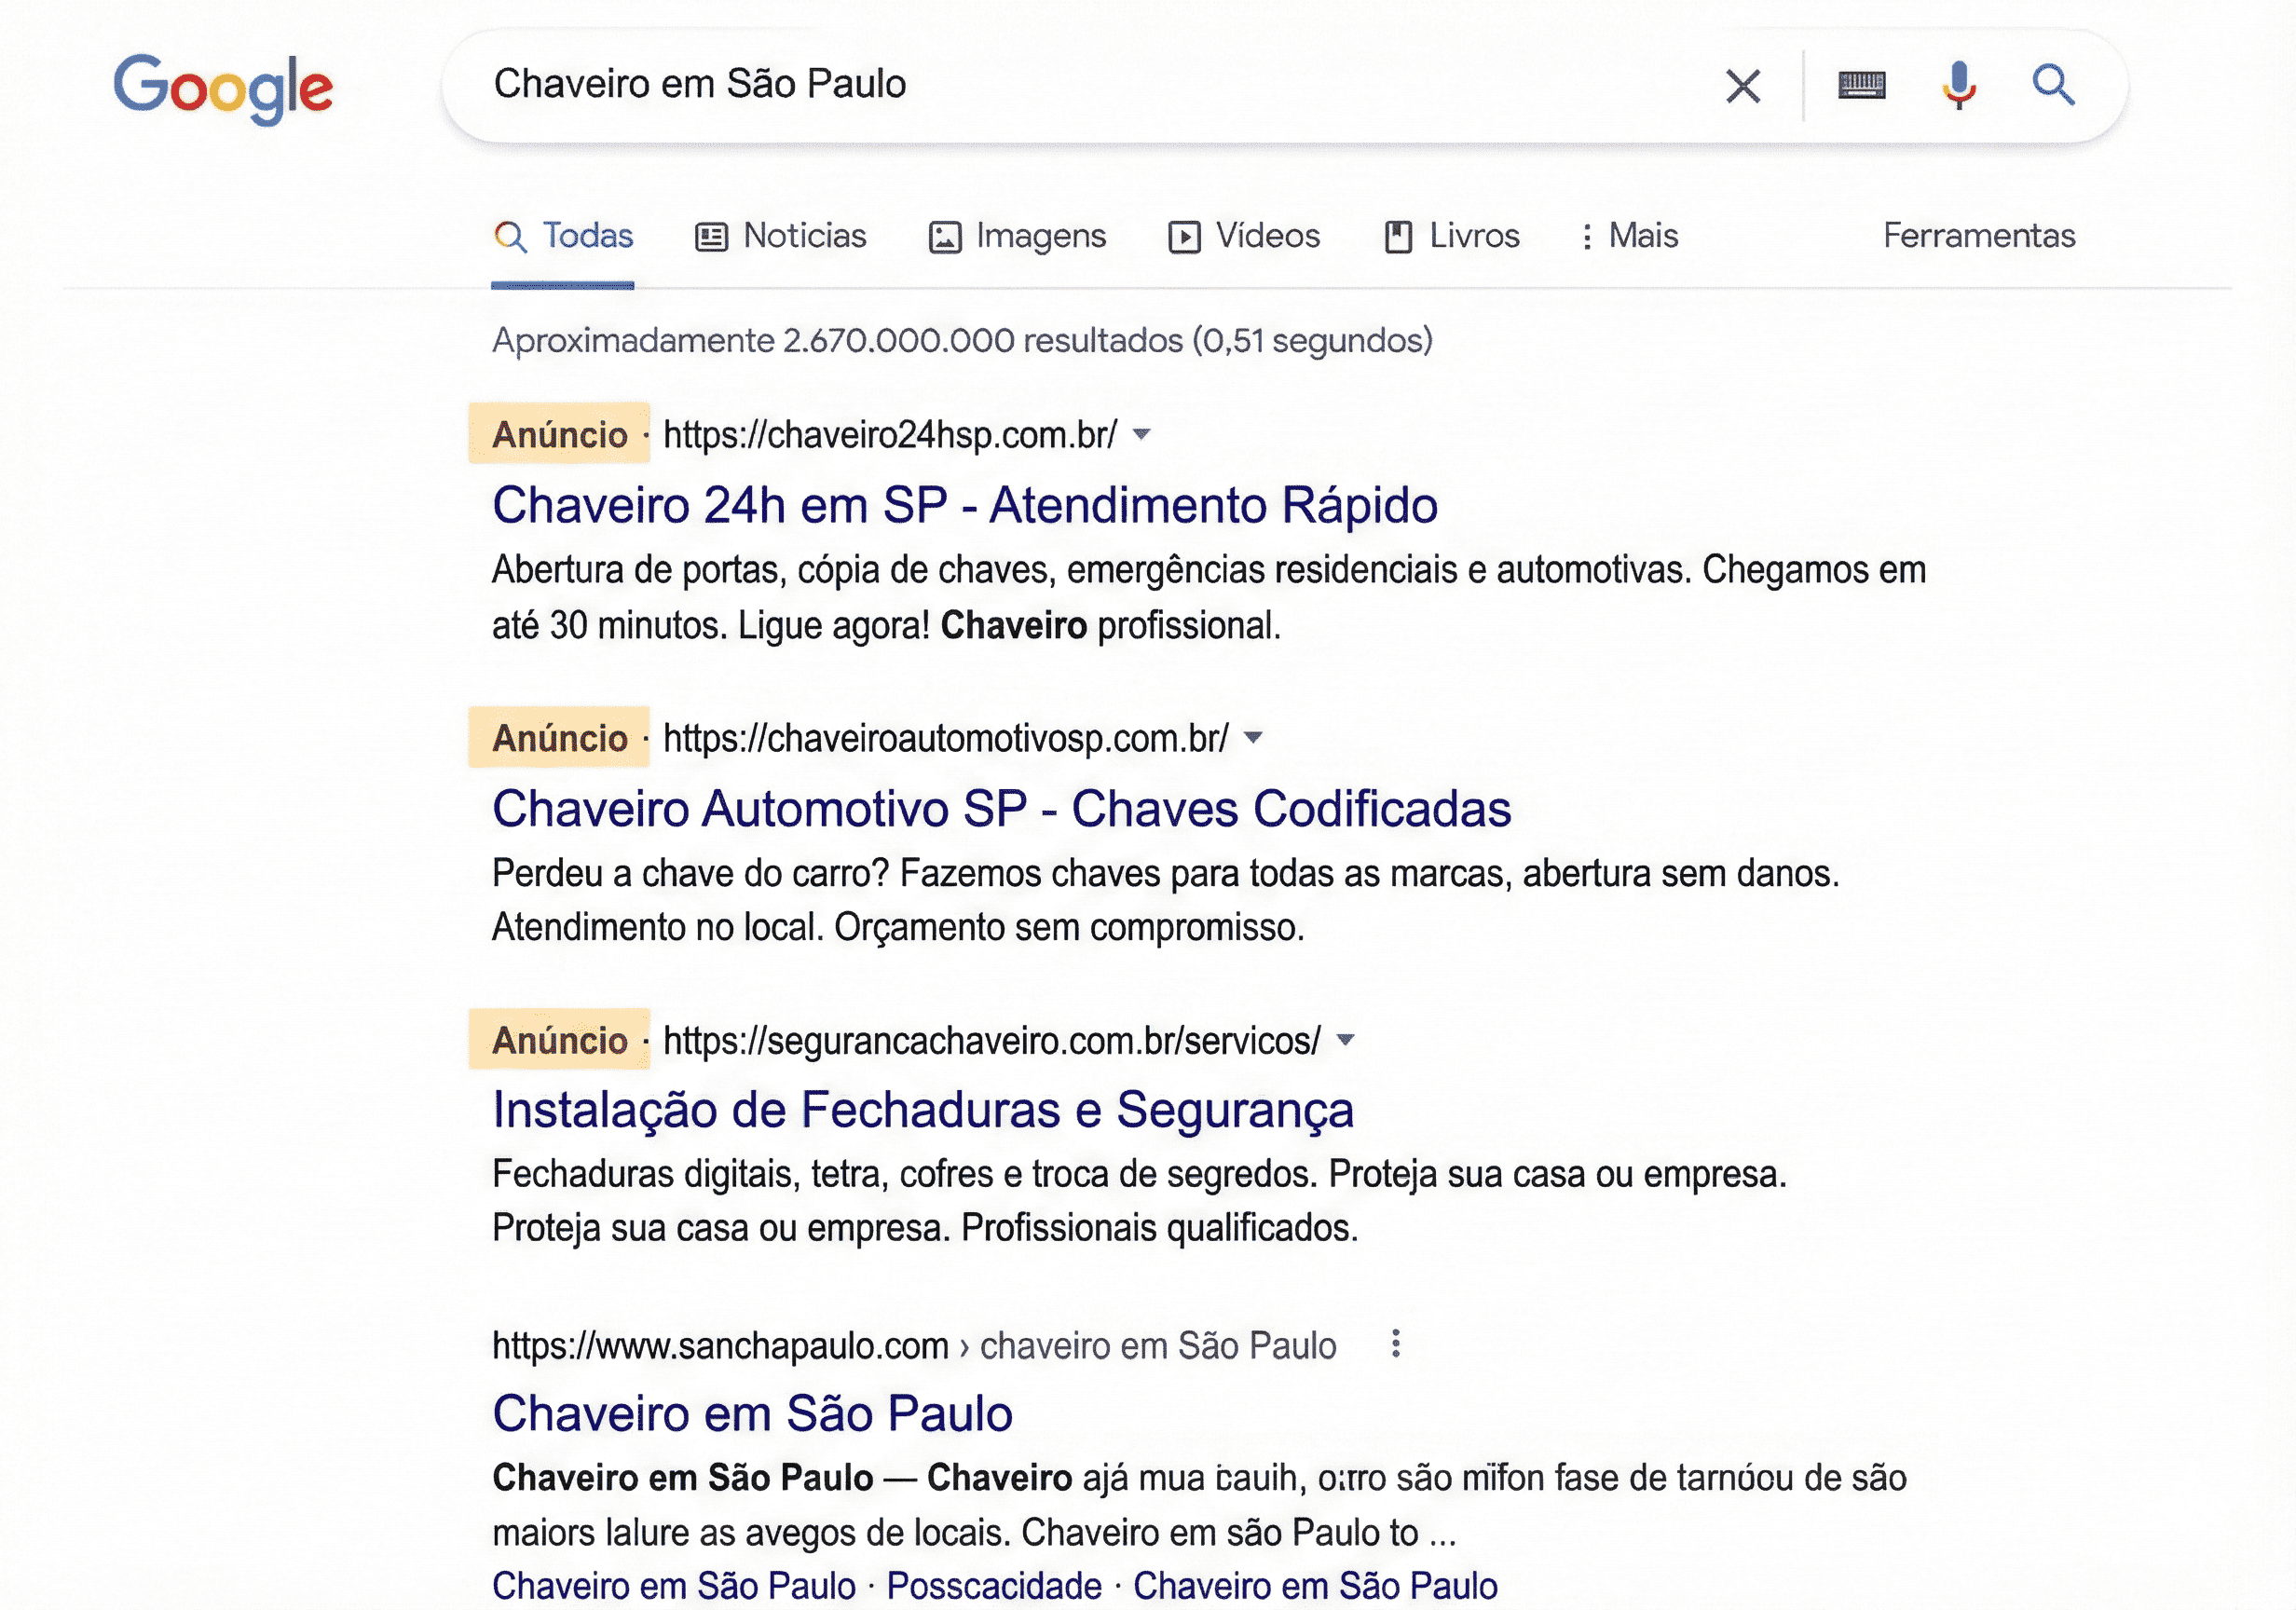2296x1610 pixels.
Task: Click the blue magnifier search icon
Action: tap(2053, 86)
